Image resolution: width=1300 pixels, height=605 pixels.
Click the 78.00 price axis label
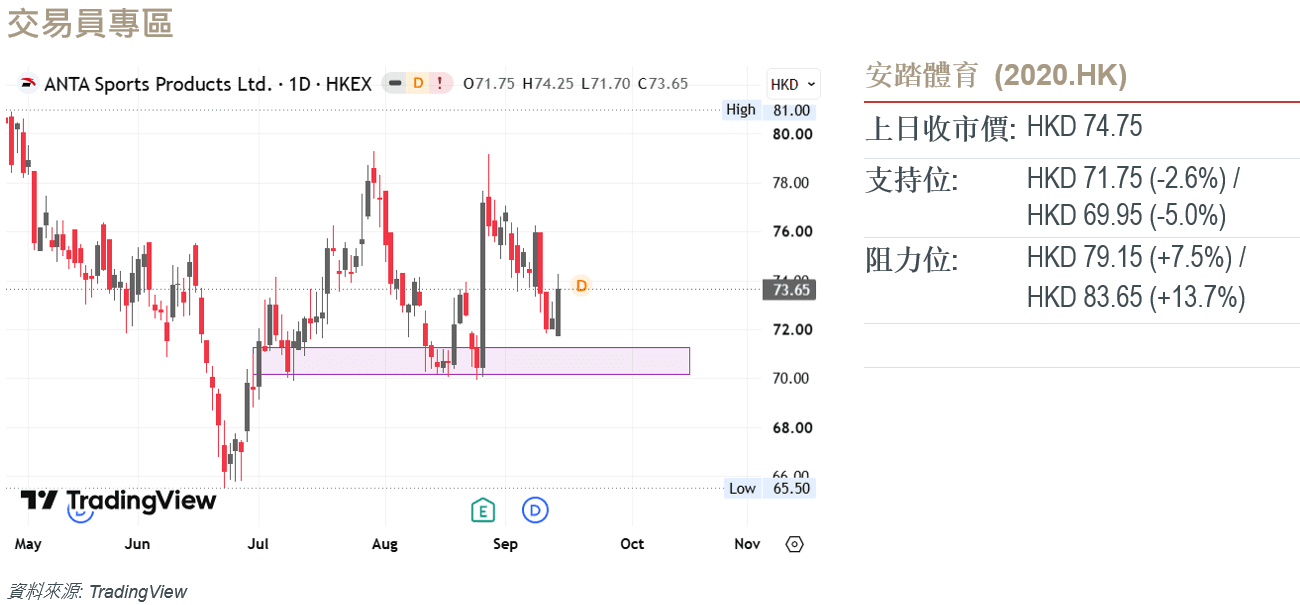pyautogui.click(x=792, y=183)
